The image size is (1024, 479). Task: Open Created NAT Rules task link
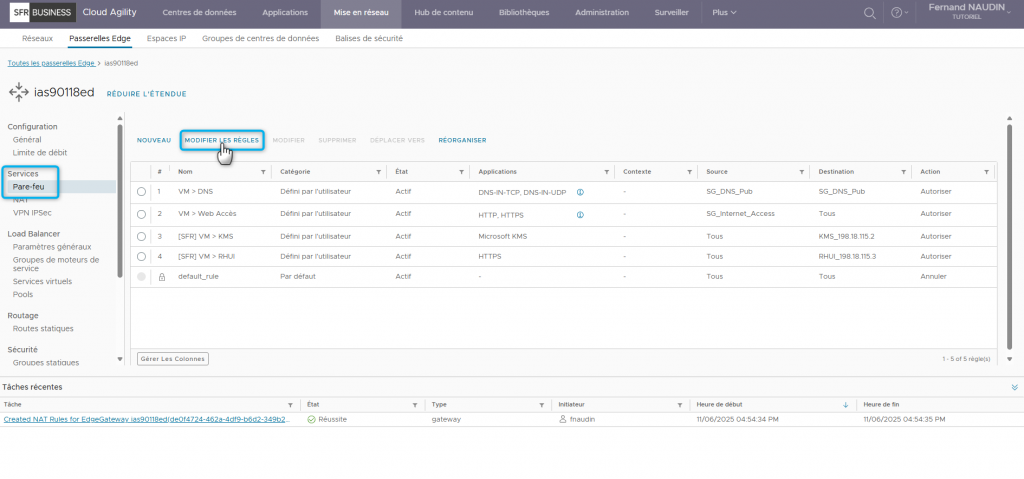tap(146, 419)
